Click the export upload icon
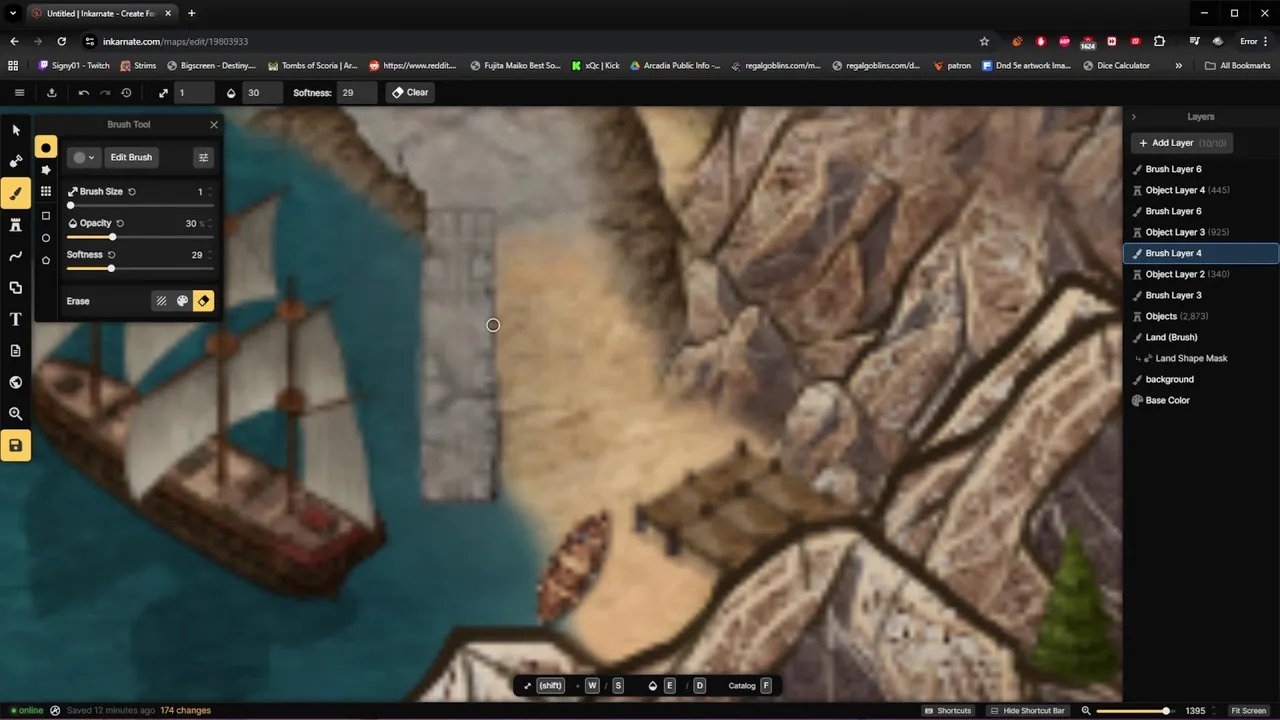The width and height of the screenshot is (1280, 720). pos(51,92)
